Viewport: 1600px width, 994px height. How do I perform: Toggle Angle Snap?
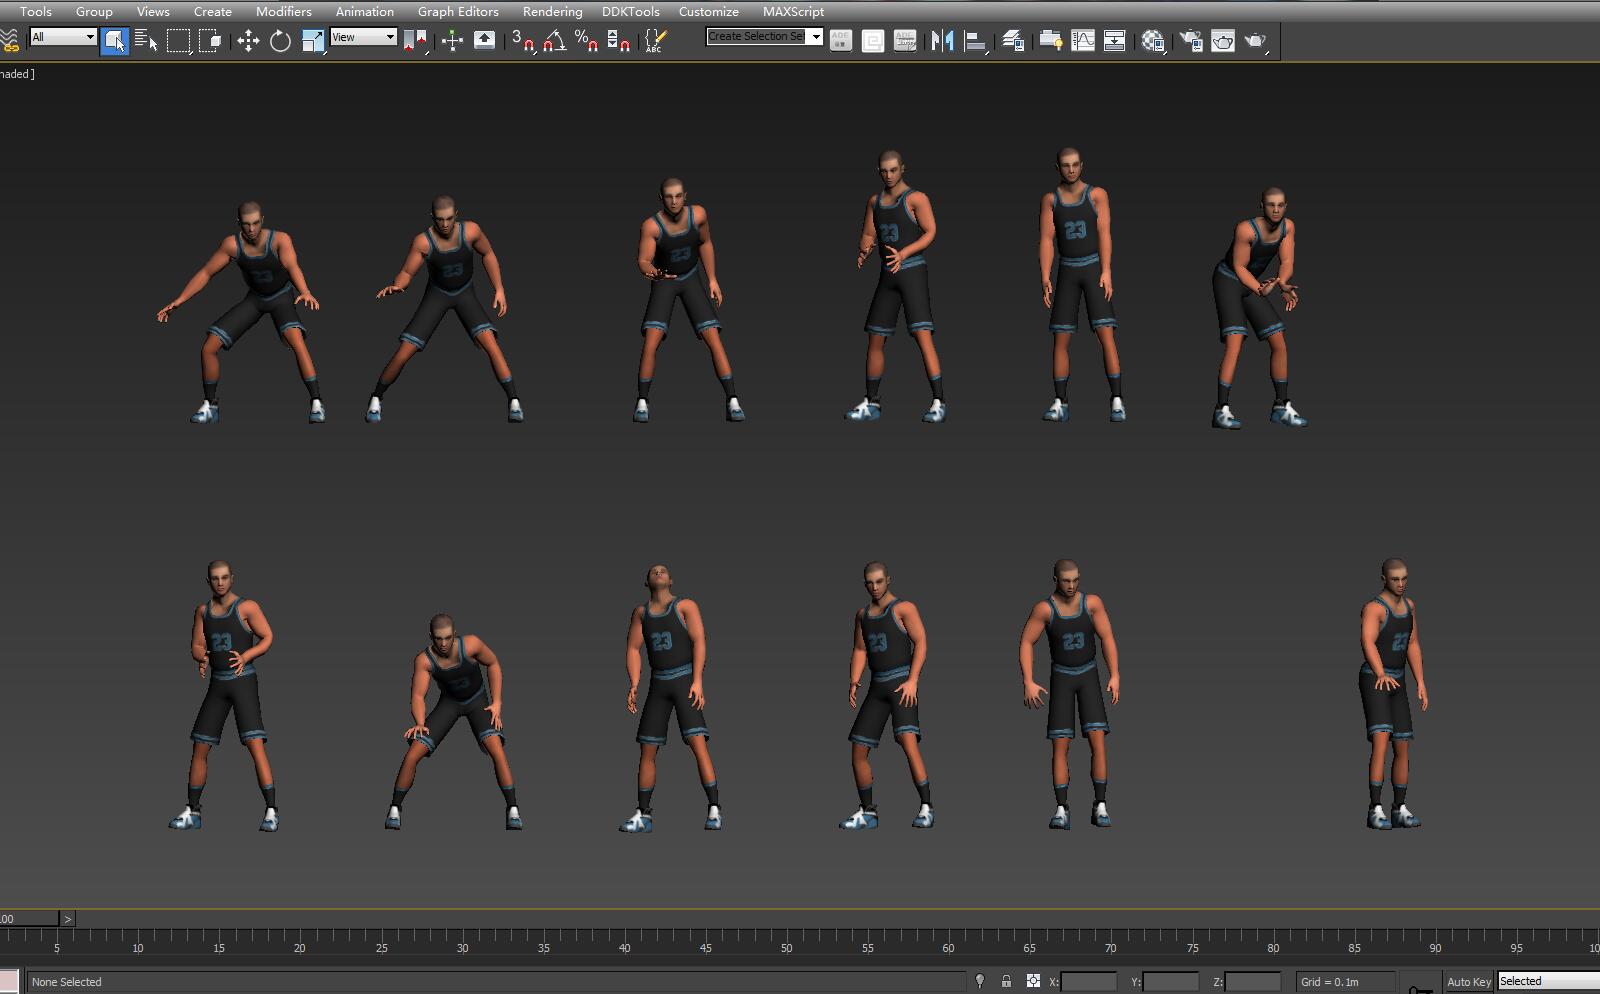[555, 41]
